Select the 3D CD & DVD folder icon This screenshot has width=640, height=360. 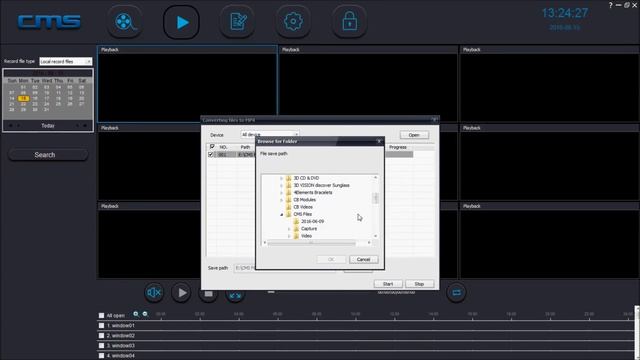pyautogui.click(x=289, y=178)
